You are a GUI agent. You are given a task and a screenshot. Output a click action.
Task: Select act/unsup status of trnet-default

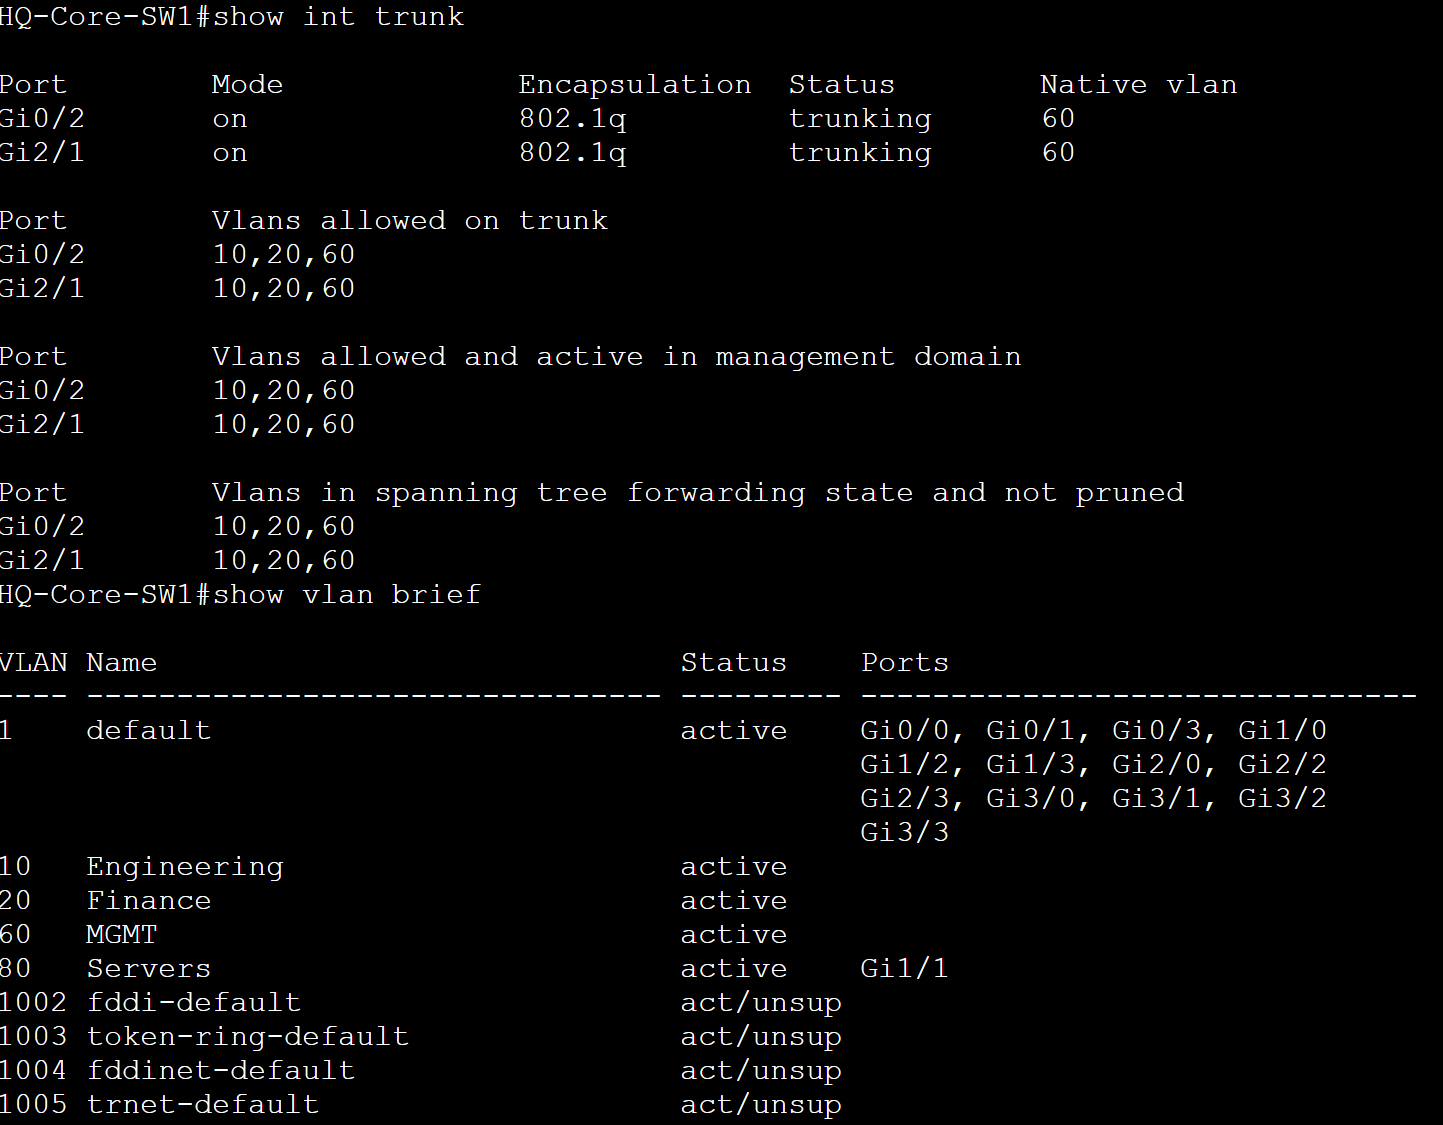761,1105
